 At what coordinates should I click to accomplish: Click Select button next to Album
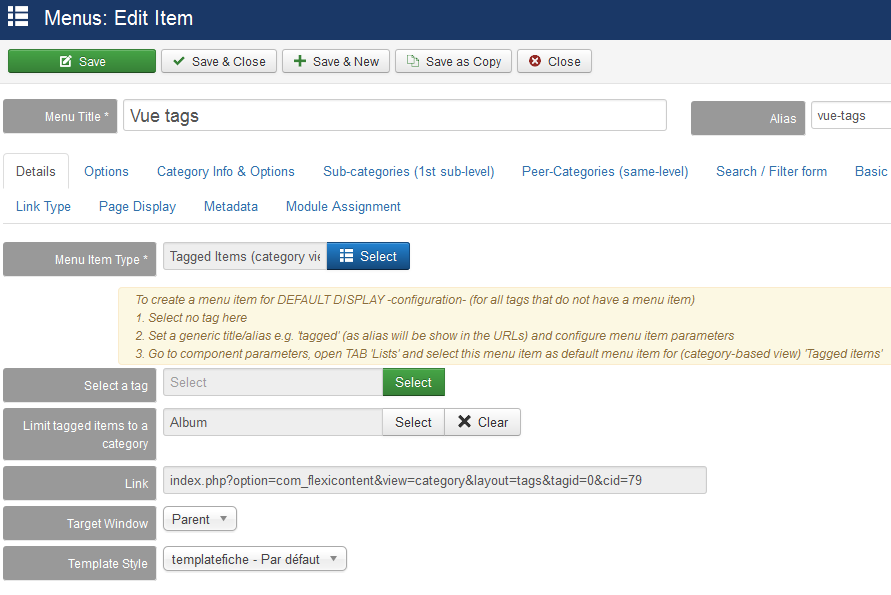[x=414, y=422]
